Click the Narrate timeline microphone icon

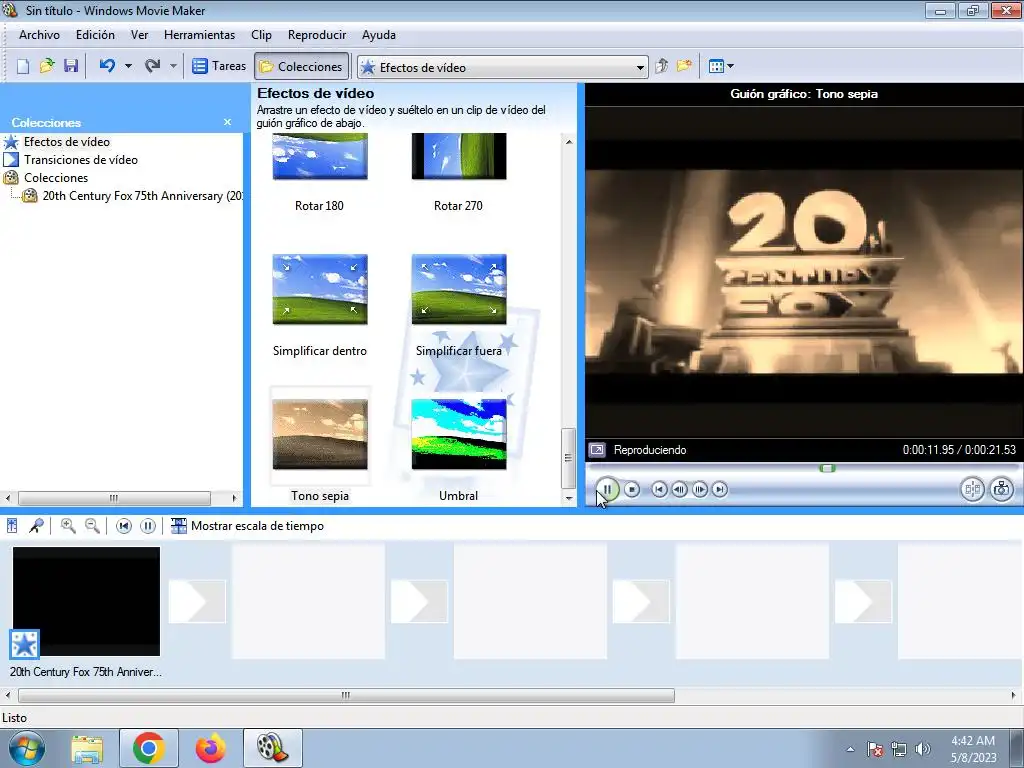pyautogui.click(x=36, y=526)
